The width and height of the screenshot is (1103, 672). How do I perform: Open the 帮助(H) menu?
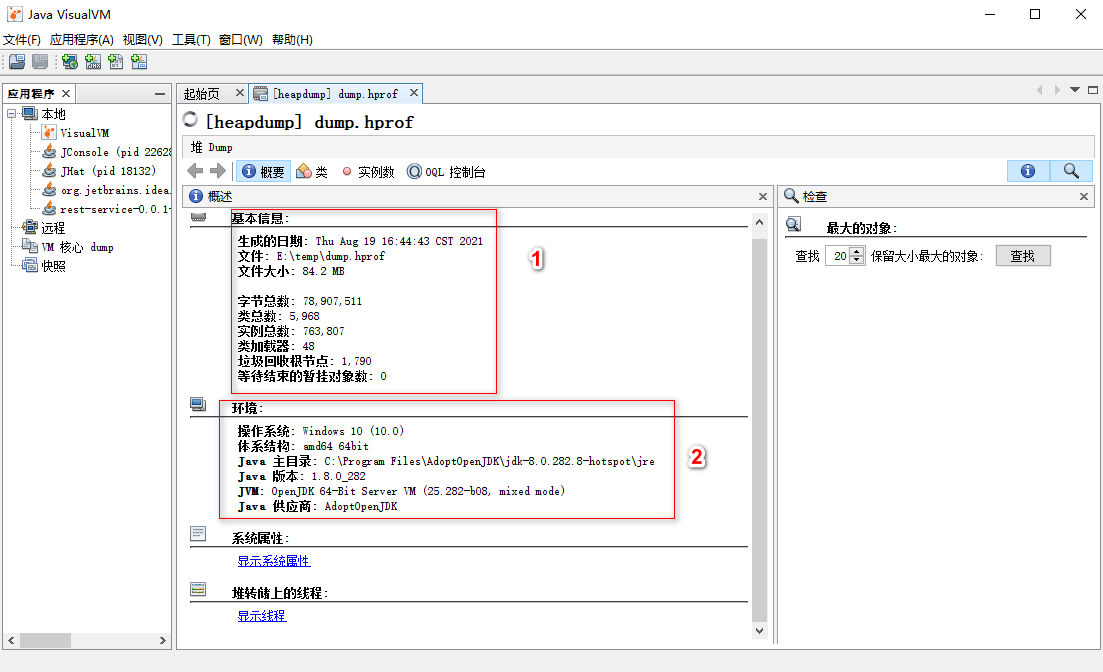point(293,39)
